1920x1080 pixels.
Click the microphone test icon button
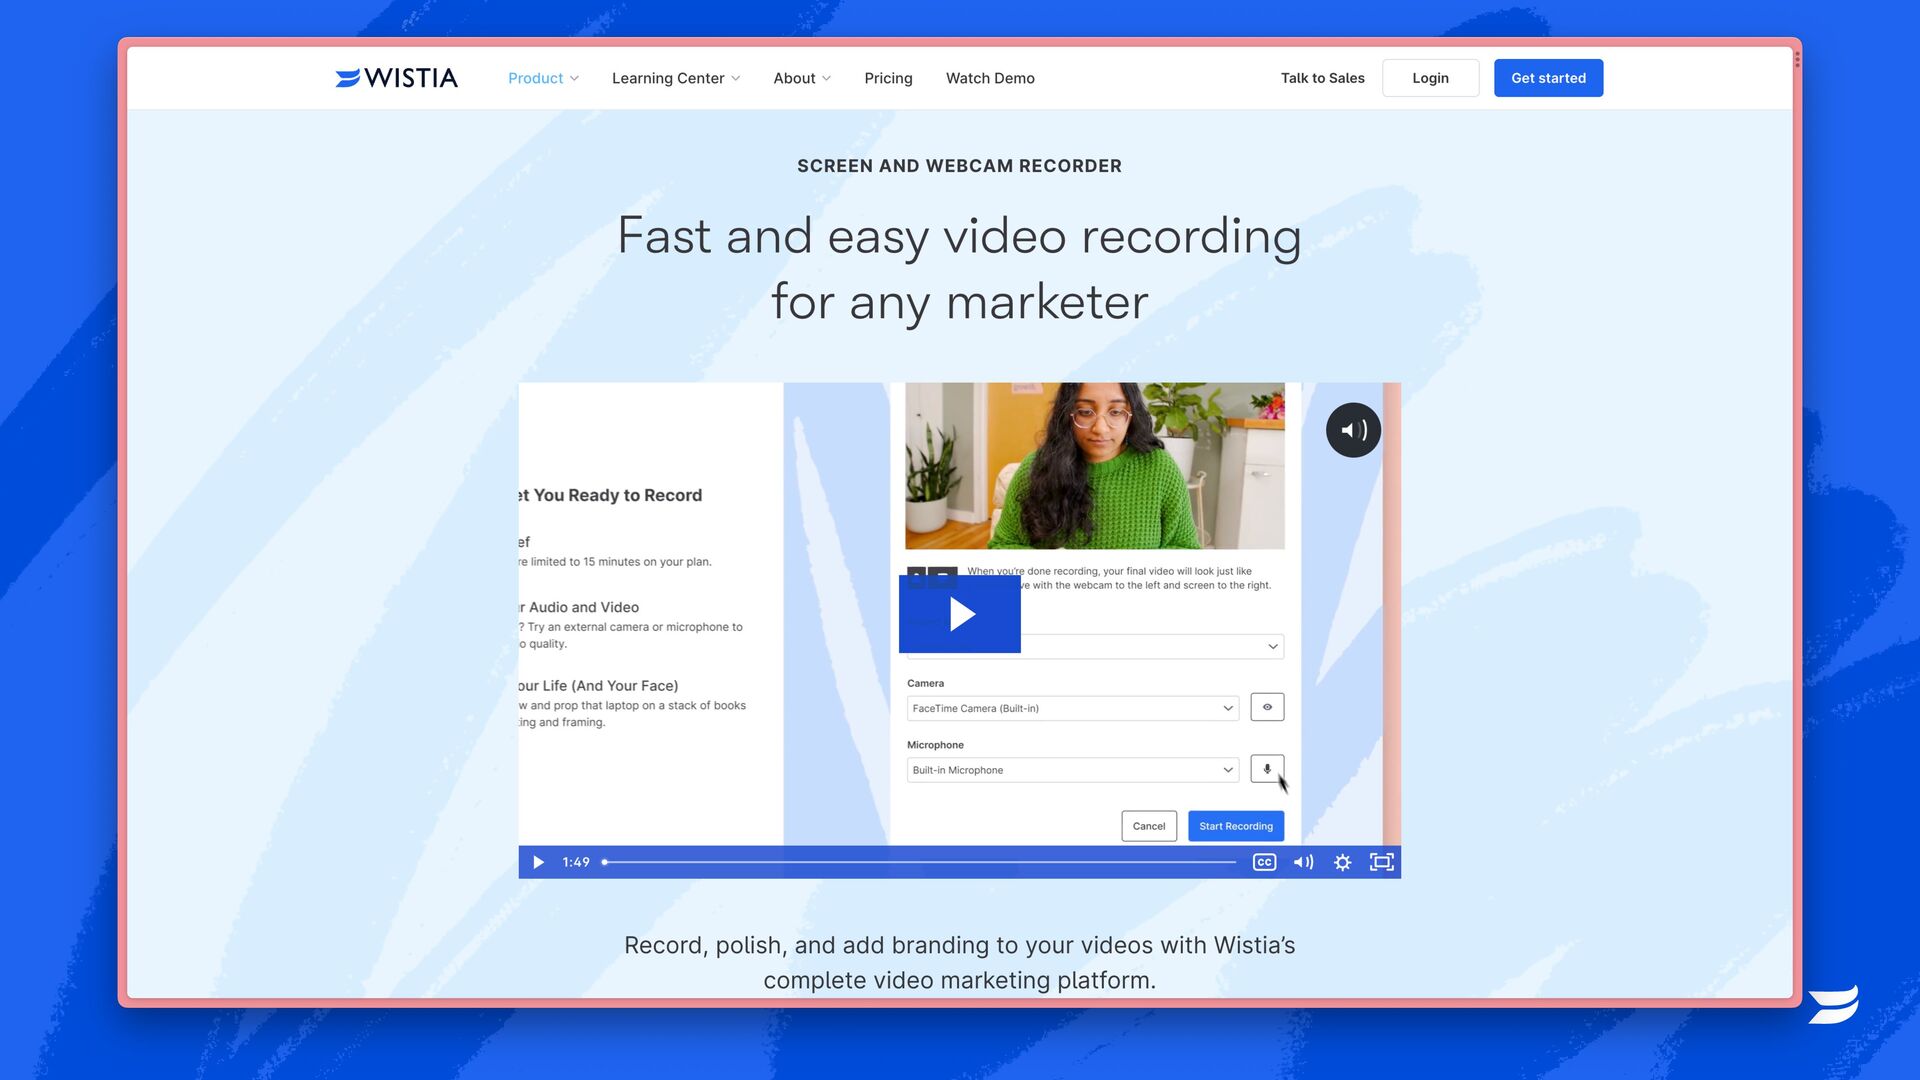click(x=1267, y=769)
